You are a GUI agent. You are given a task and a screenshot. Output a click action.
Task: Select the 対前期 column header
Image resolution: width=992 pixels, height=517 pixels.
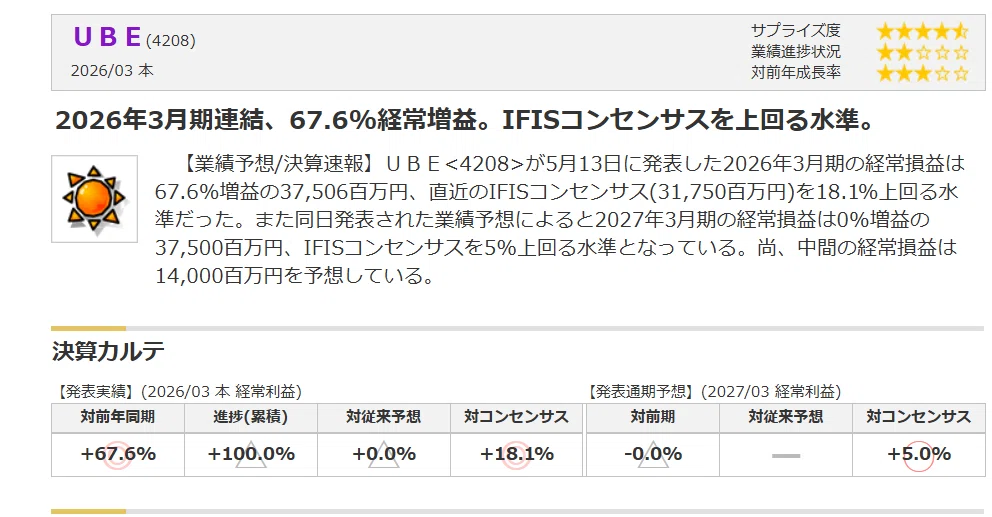(653, 417)
